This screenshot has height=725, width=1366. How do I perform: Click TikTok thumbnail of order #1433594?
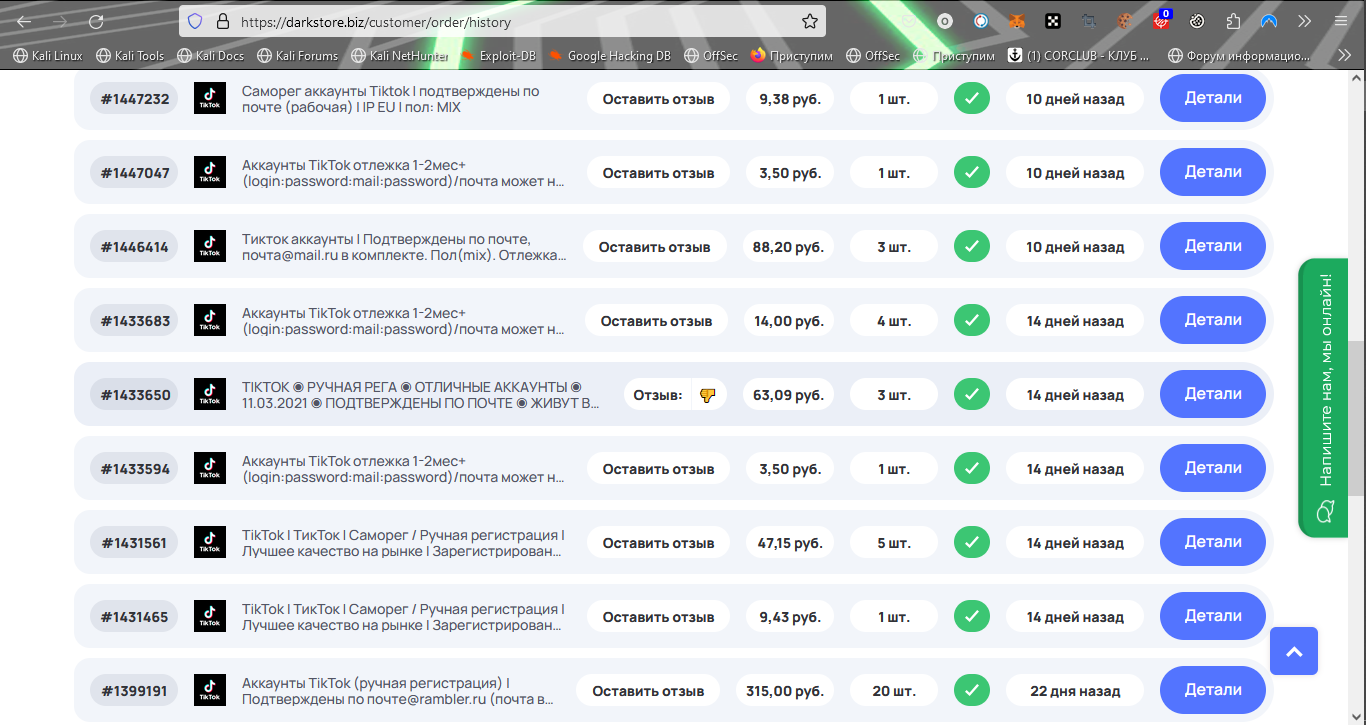pos(210,468)
